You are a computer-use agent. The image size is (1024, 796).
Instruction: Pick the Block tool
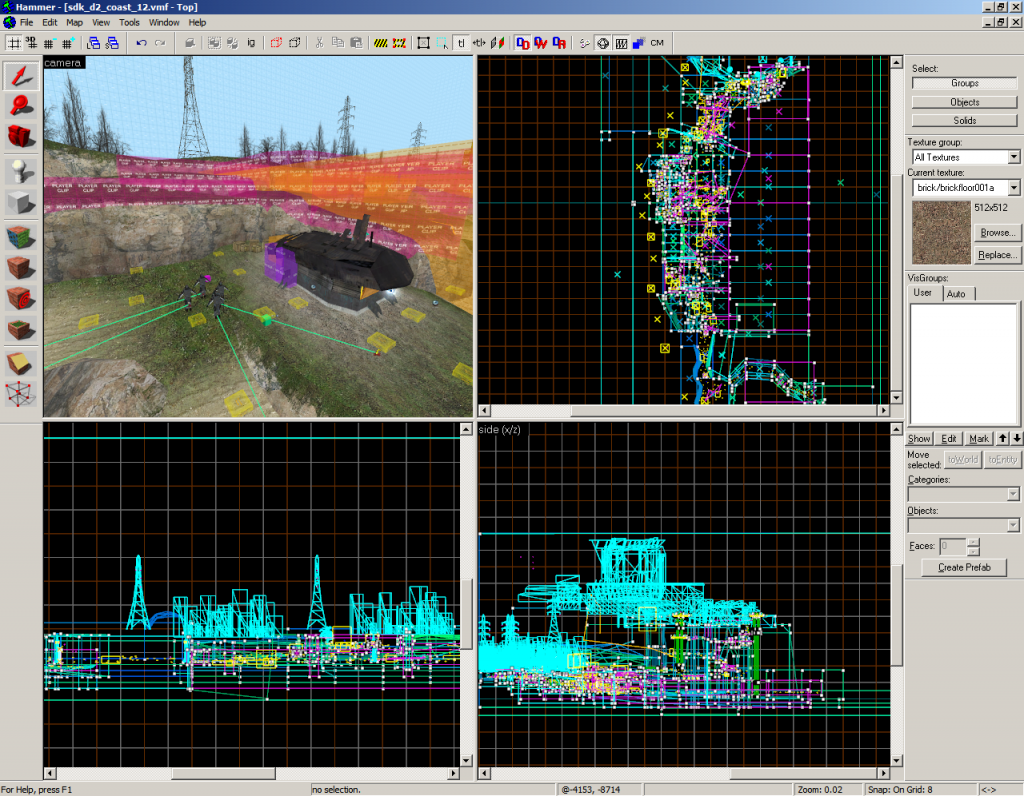click(x=21, y=204)
